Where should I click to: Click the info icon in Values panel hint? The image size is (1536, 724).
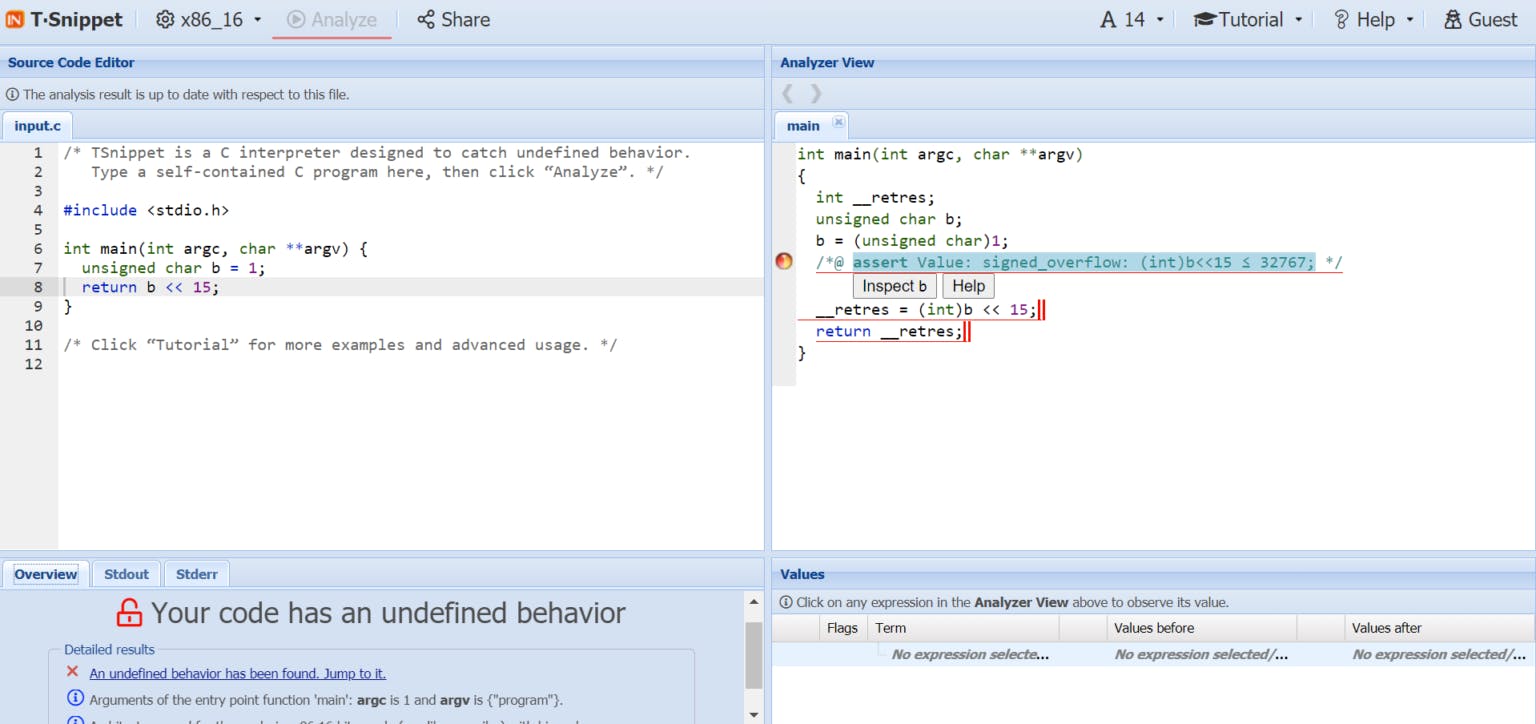[786, 602]
